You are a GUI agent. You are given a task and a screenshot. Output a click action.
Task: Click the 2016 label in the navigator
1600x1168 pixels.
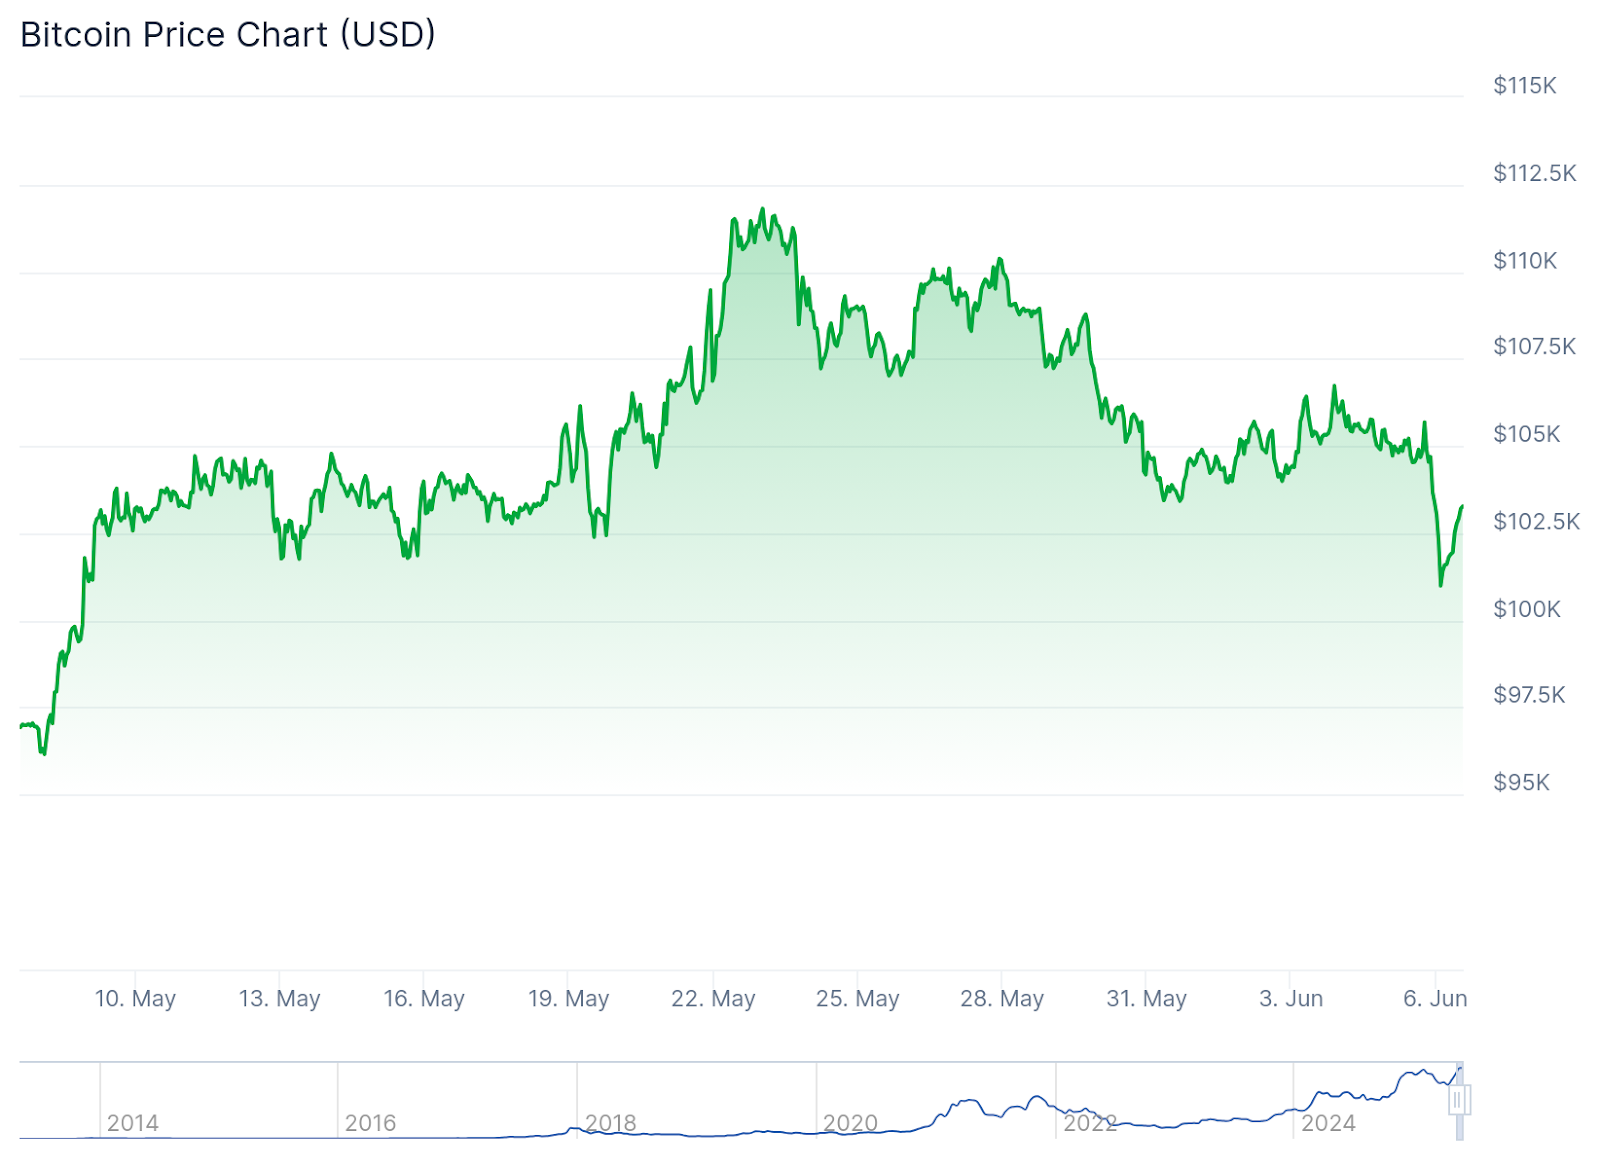click(x=371, y=1123)
